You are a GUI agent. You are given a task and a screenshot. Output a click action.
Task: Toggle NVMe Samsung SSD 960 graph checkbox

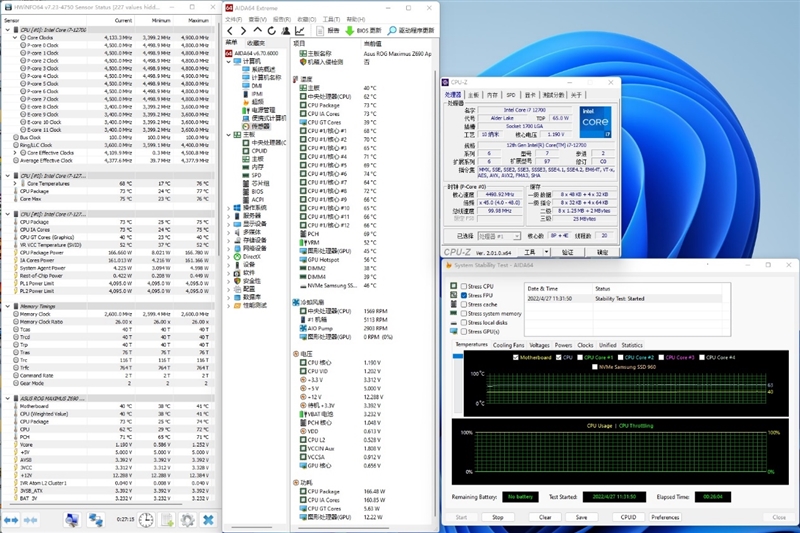(594, 367)
